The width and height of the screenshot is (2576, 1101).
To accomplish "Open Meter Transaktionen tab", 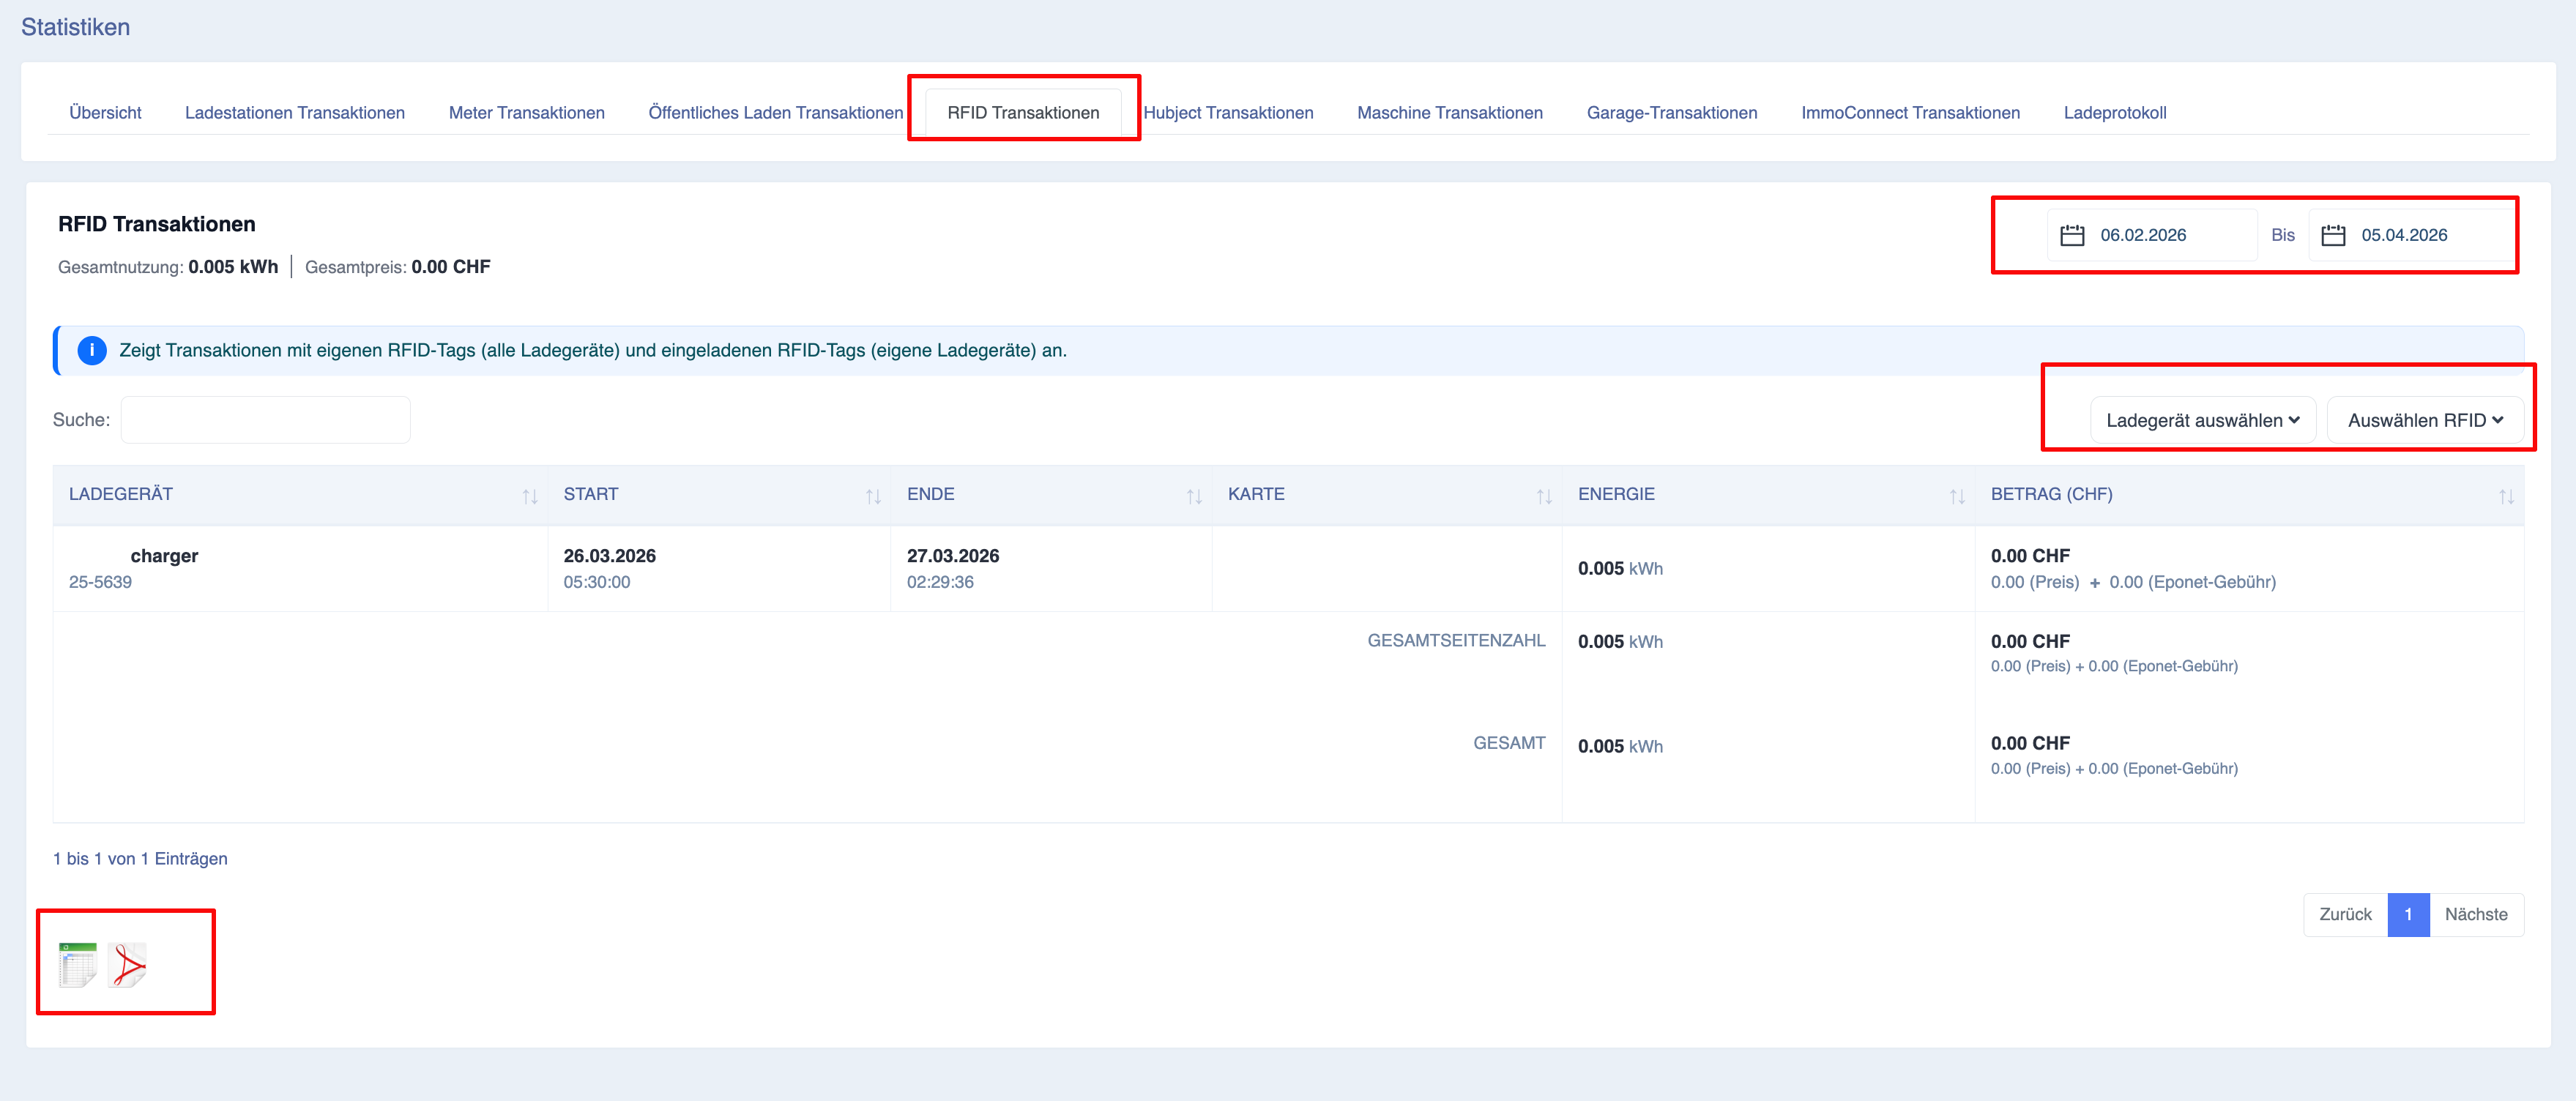I will tap(527, 112).
